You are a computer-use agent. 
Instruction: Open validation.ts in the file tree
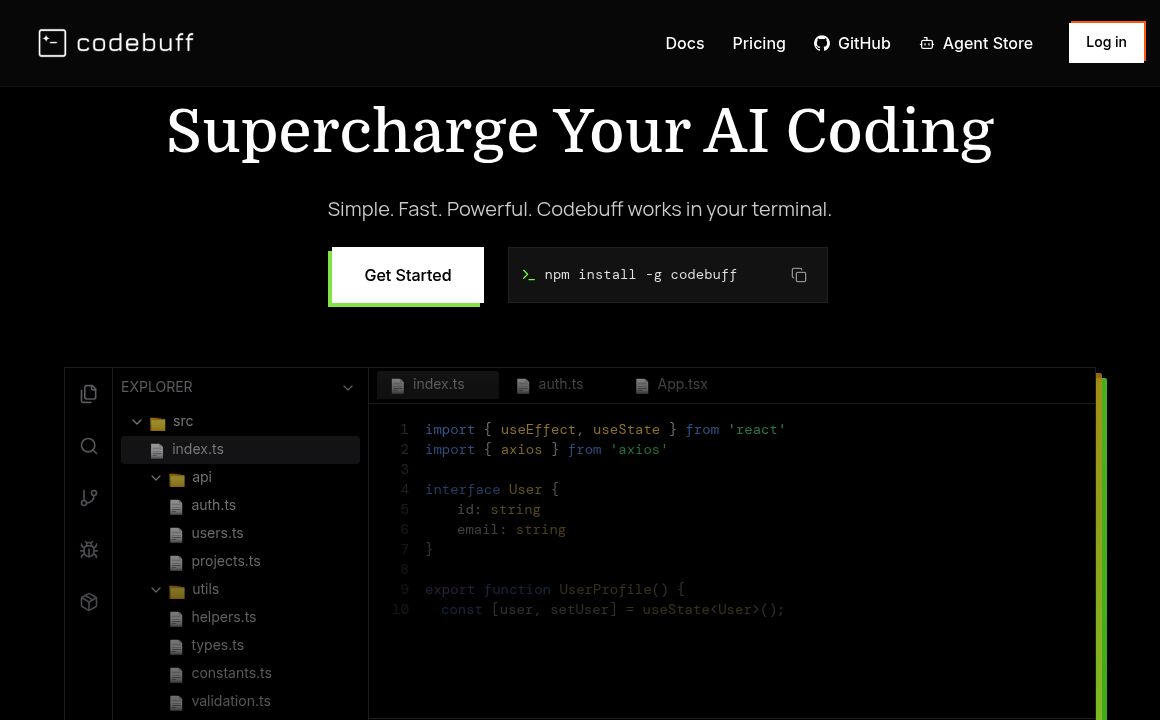230,702
